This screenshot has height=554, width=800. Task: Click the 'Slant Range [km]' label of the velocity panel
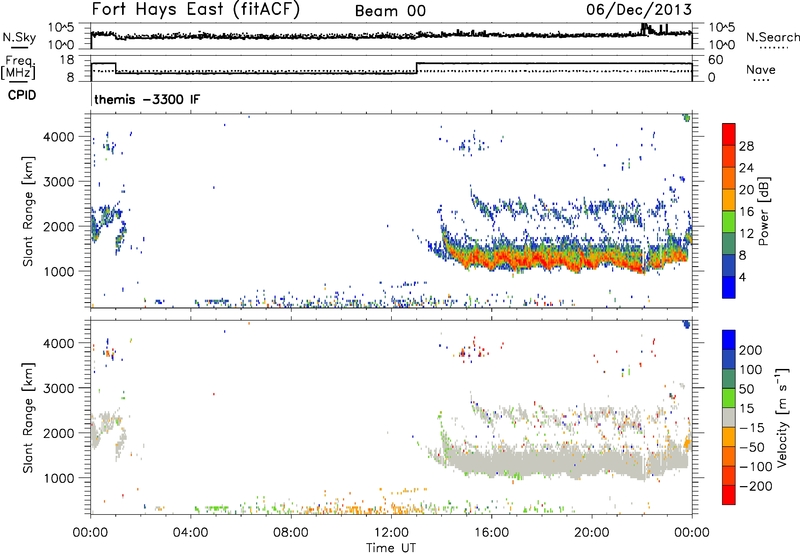28,418
